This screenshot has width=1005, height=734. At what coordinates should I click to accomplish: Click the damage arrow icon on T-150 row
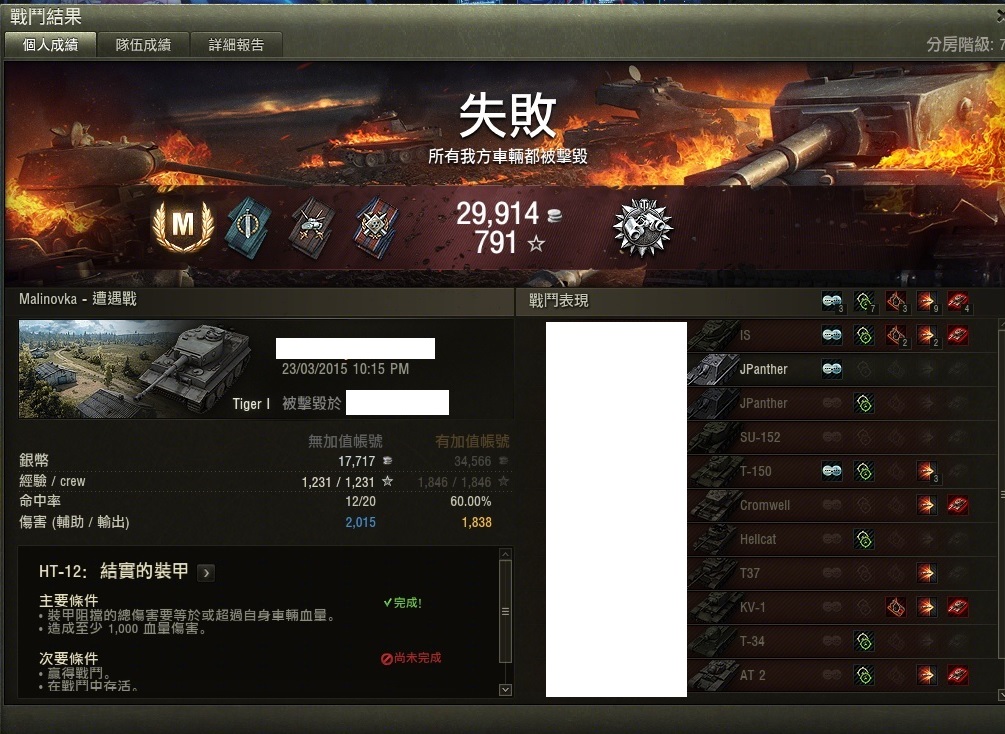pos(926,471)
